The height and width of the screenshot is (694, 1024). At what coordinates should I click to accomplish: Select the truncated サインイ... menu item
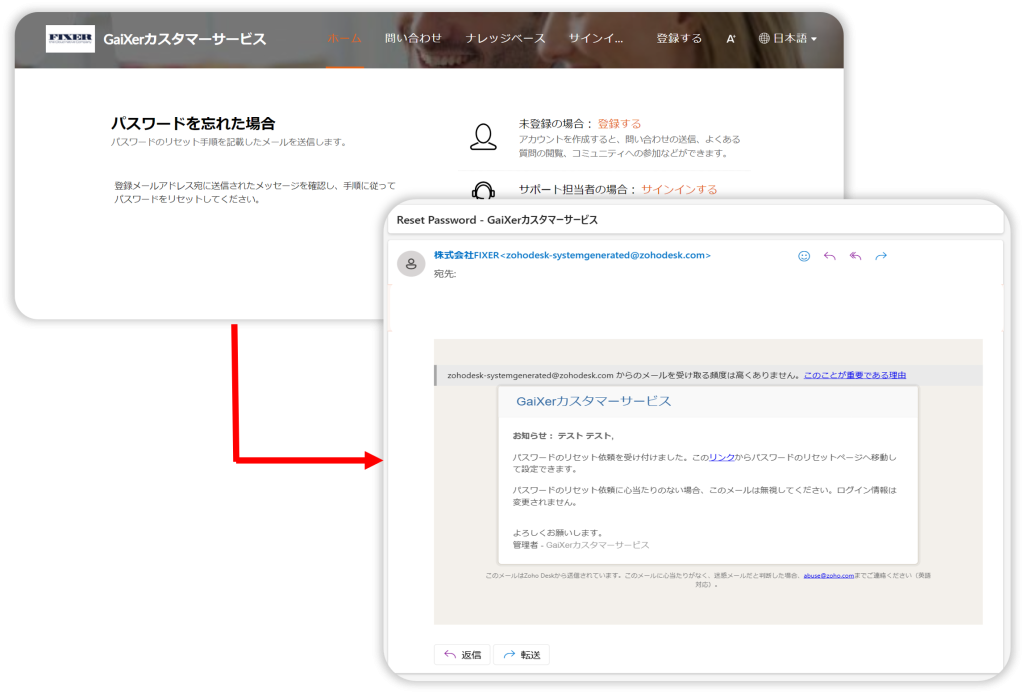tap(596, 39)
